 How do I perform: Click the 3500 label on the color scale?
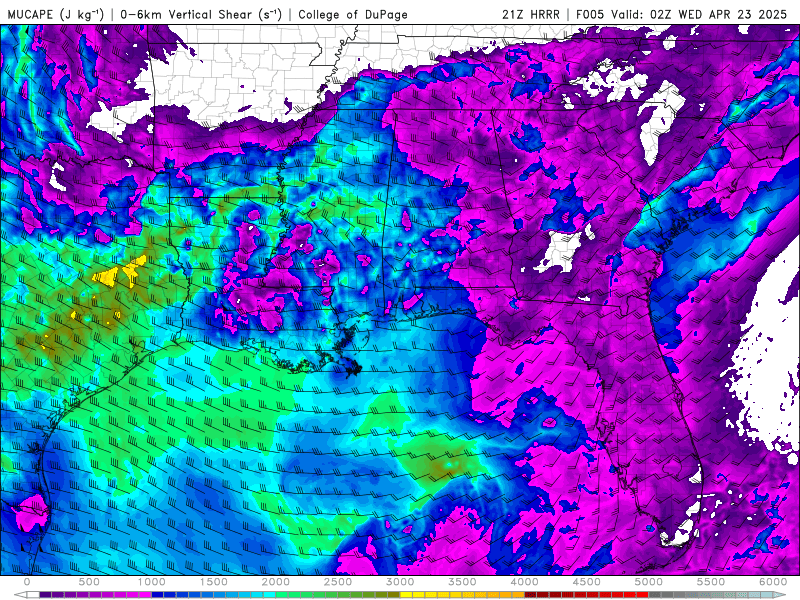pos(462,582)
